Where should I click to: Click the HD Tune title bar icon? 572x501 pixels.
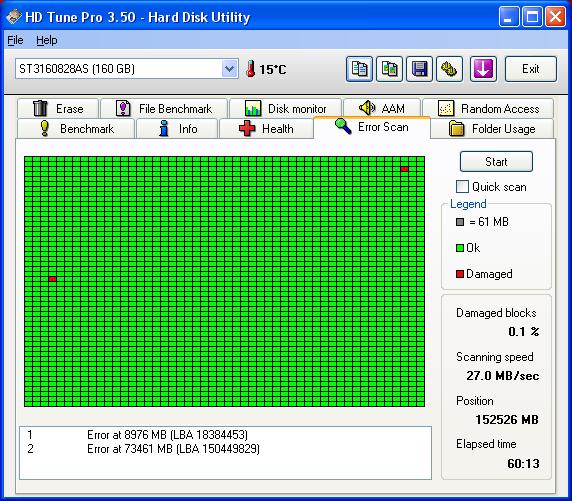pos(14,17)
